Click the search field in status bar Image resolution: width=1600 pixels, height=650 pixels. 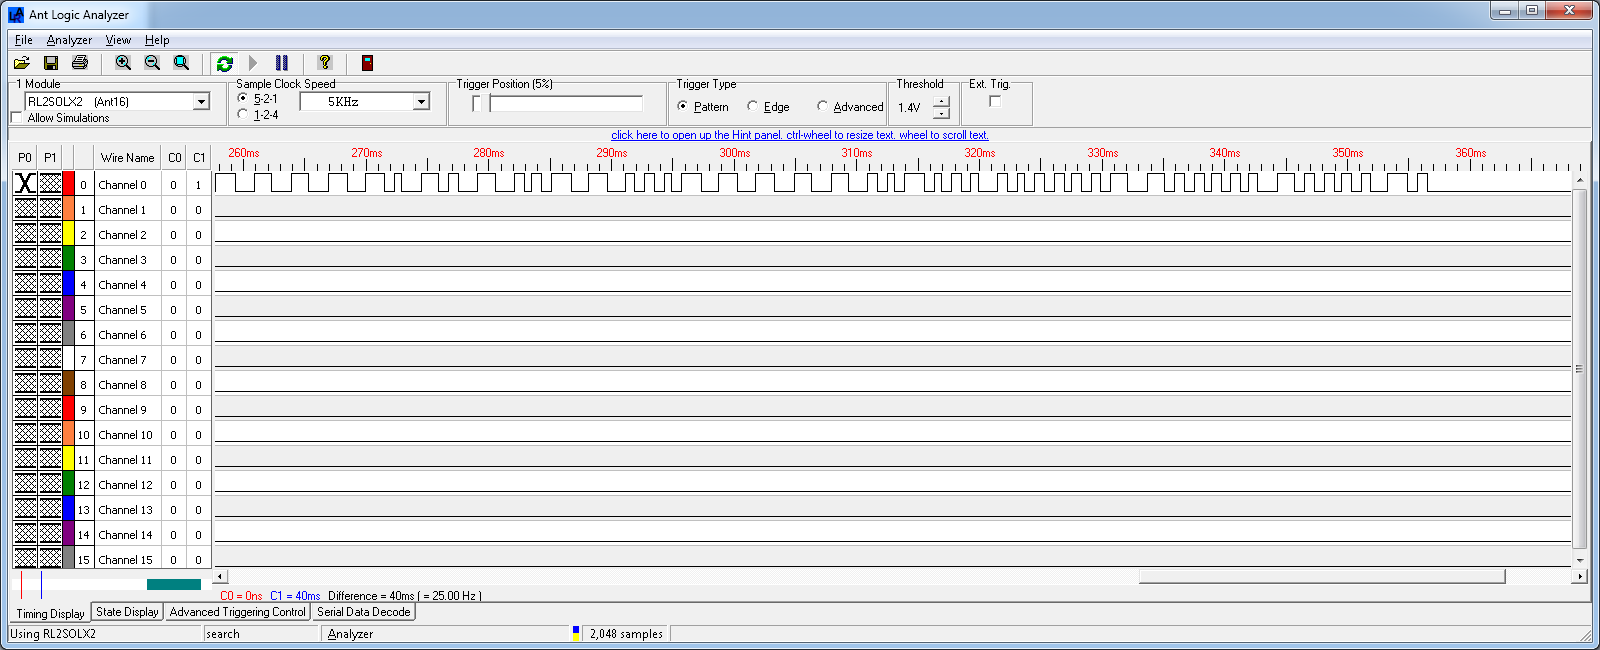262,633
